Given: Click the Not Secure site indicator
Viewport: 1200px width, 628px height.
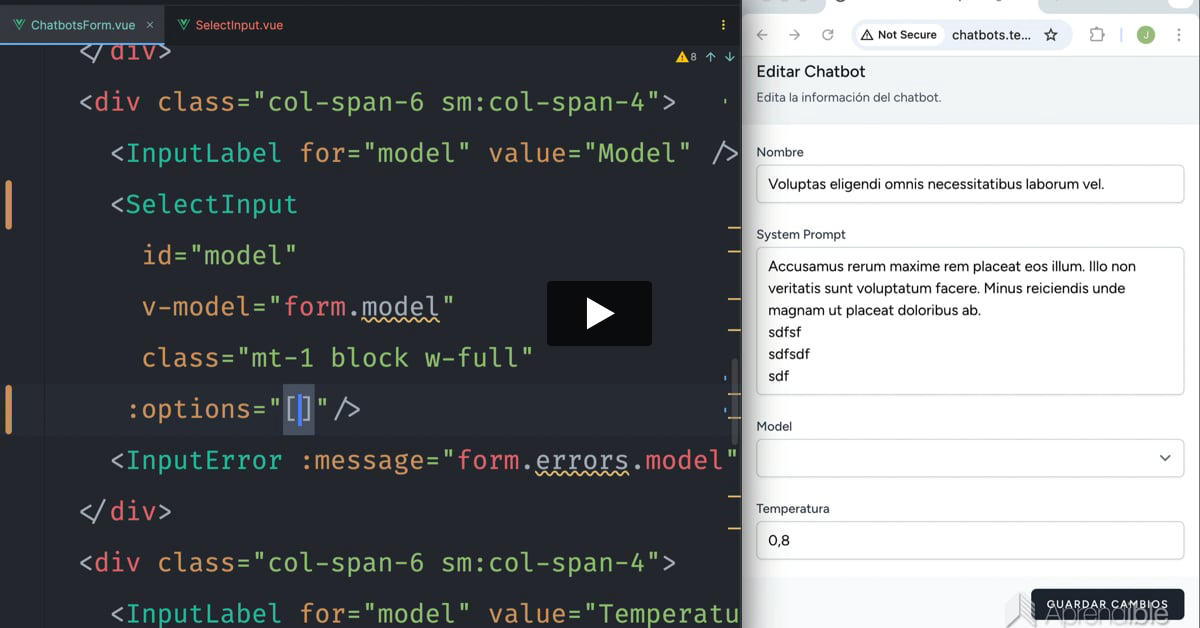Looking at the screenshot, I should [x=899, y=35].
